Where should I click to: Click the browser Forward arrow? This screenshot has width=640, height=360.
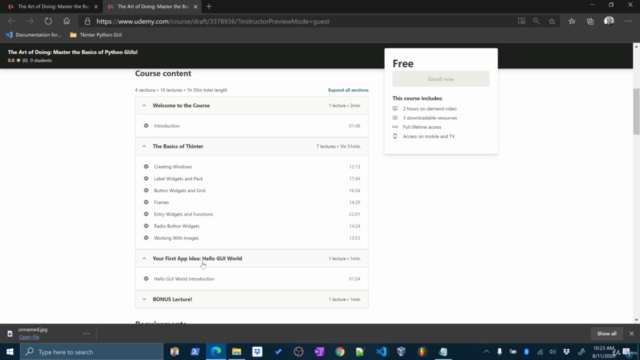(x=29, y=21)
